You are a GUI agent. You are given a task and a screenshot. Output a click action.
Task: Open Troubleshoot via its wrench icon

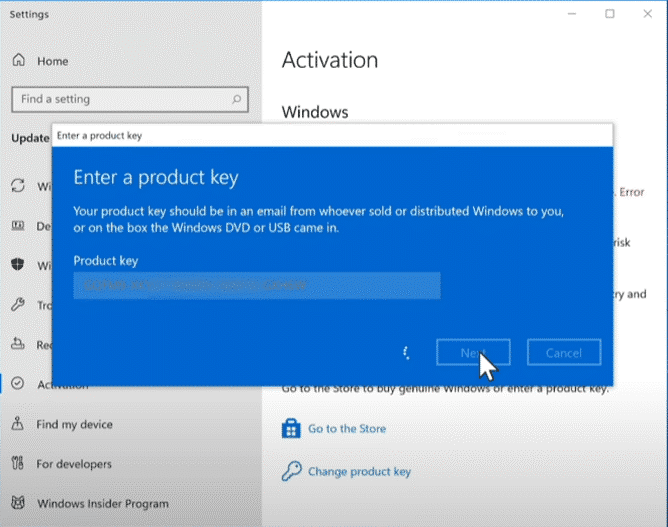(x=19, y=305)
